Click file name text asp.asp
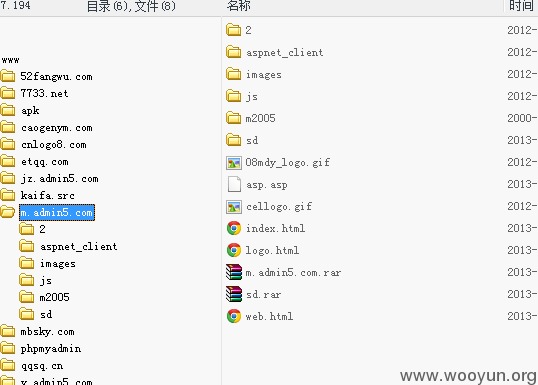This screenshot has width=538, height=385. [267, 184]
